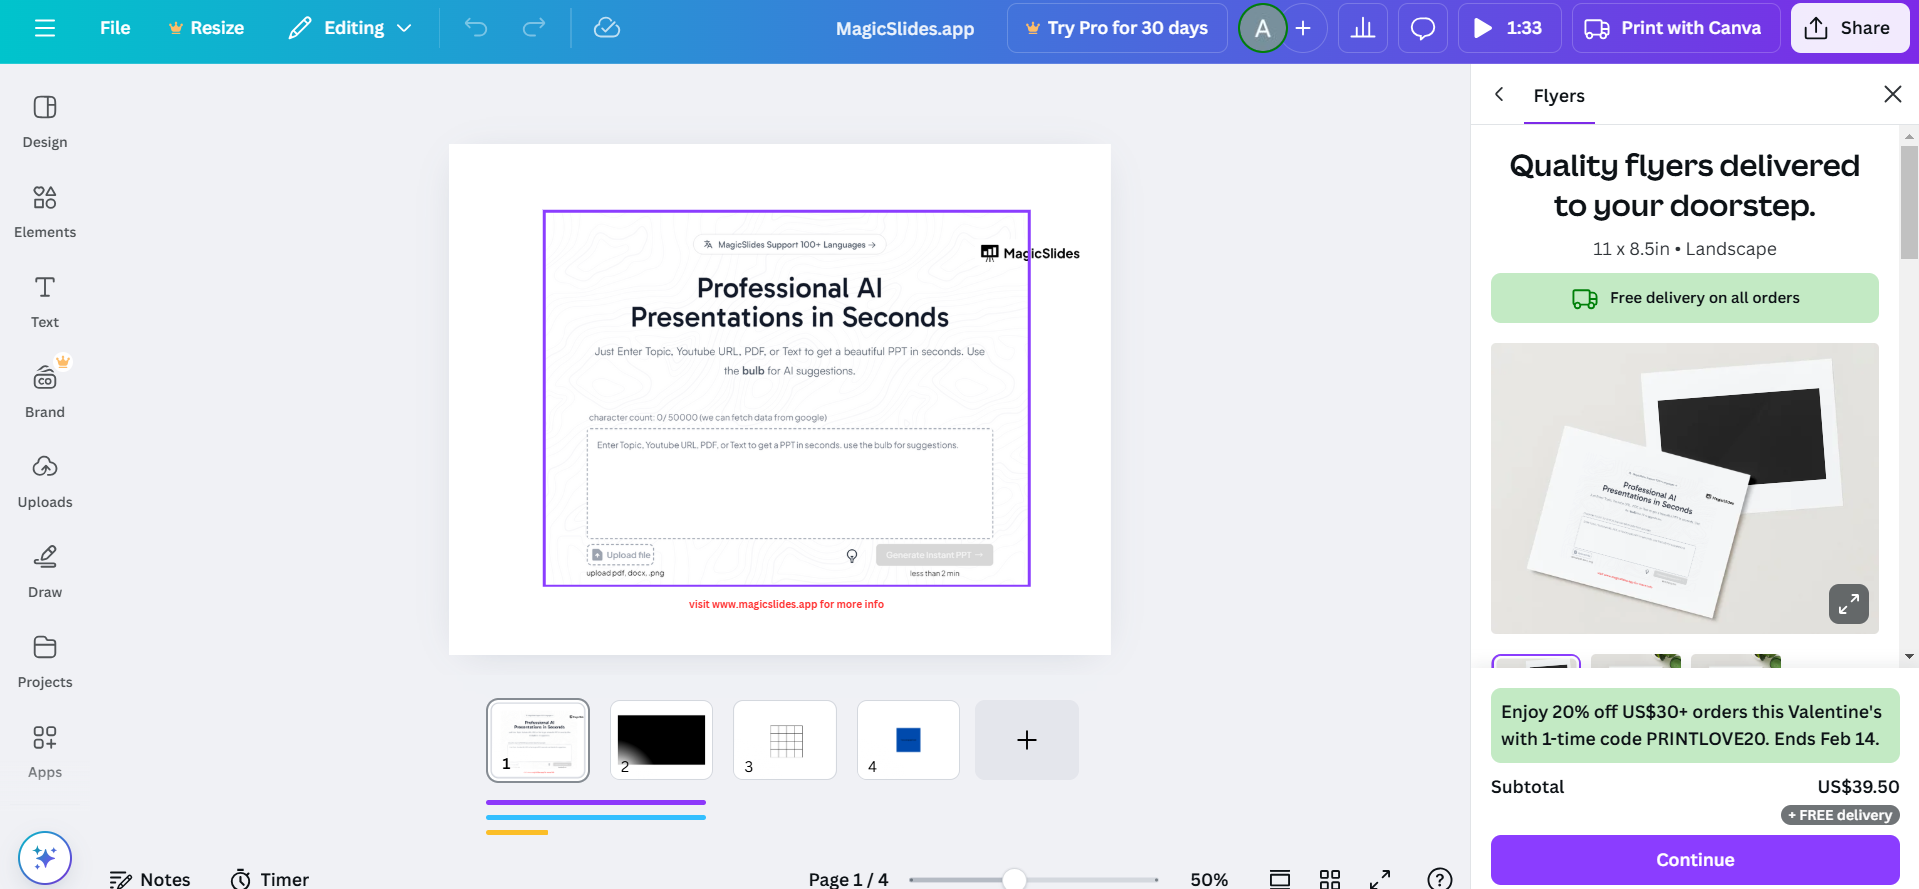Click the 'Generate Instant PPT' button in the design
The height and width of the screenshot is (889, 1919).
[934, 555]
